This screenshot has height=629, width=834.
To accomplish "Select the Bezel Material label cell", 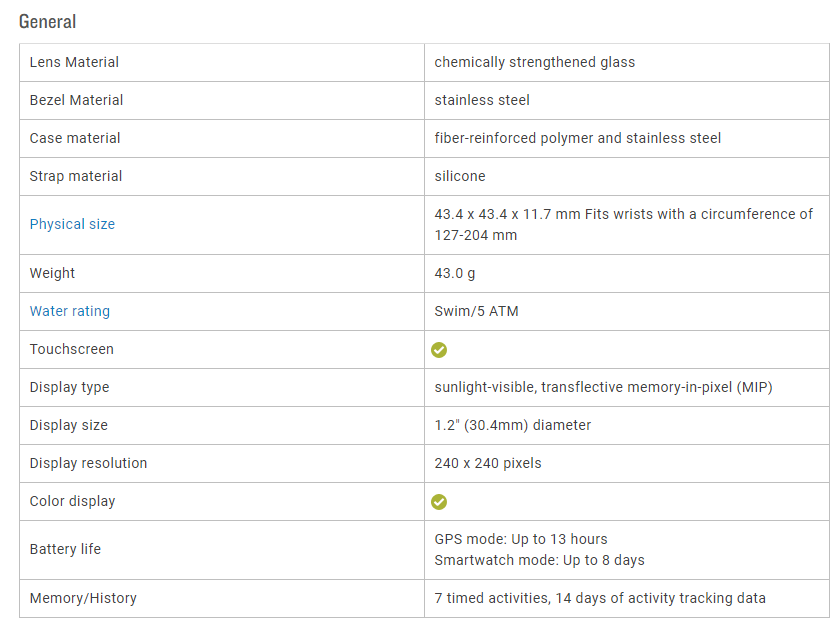I will click(x=77, y=100).
